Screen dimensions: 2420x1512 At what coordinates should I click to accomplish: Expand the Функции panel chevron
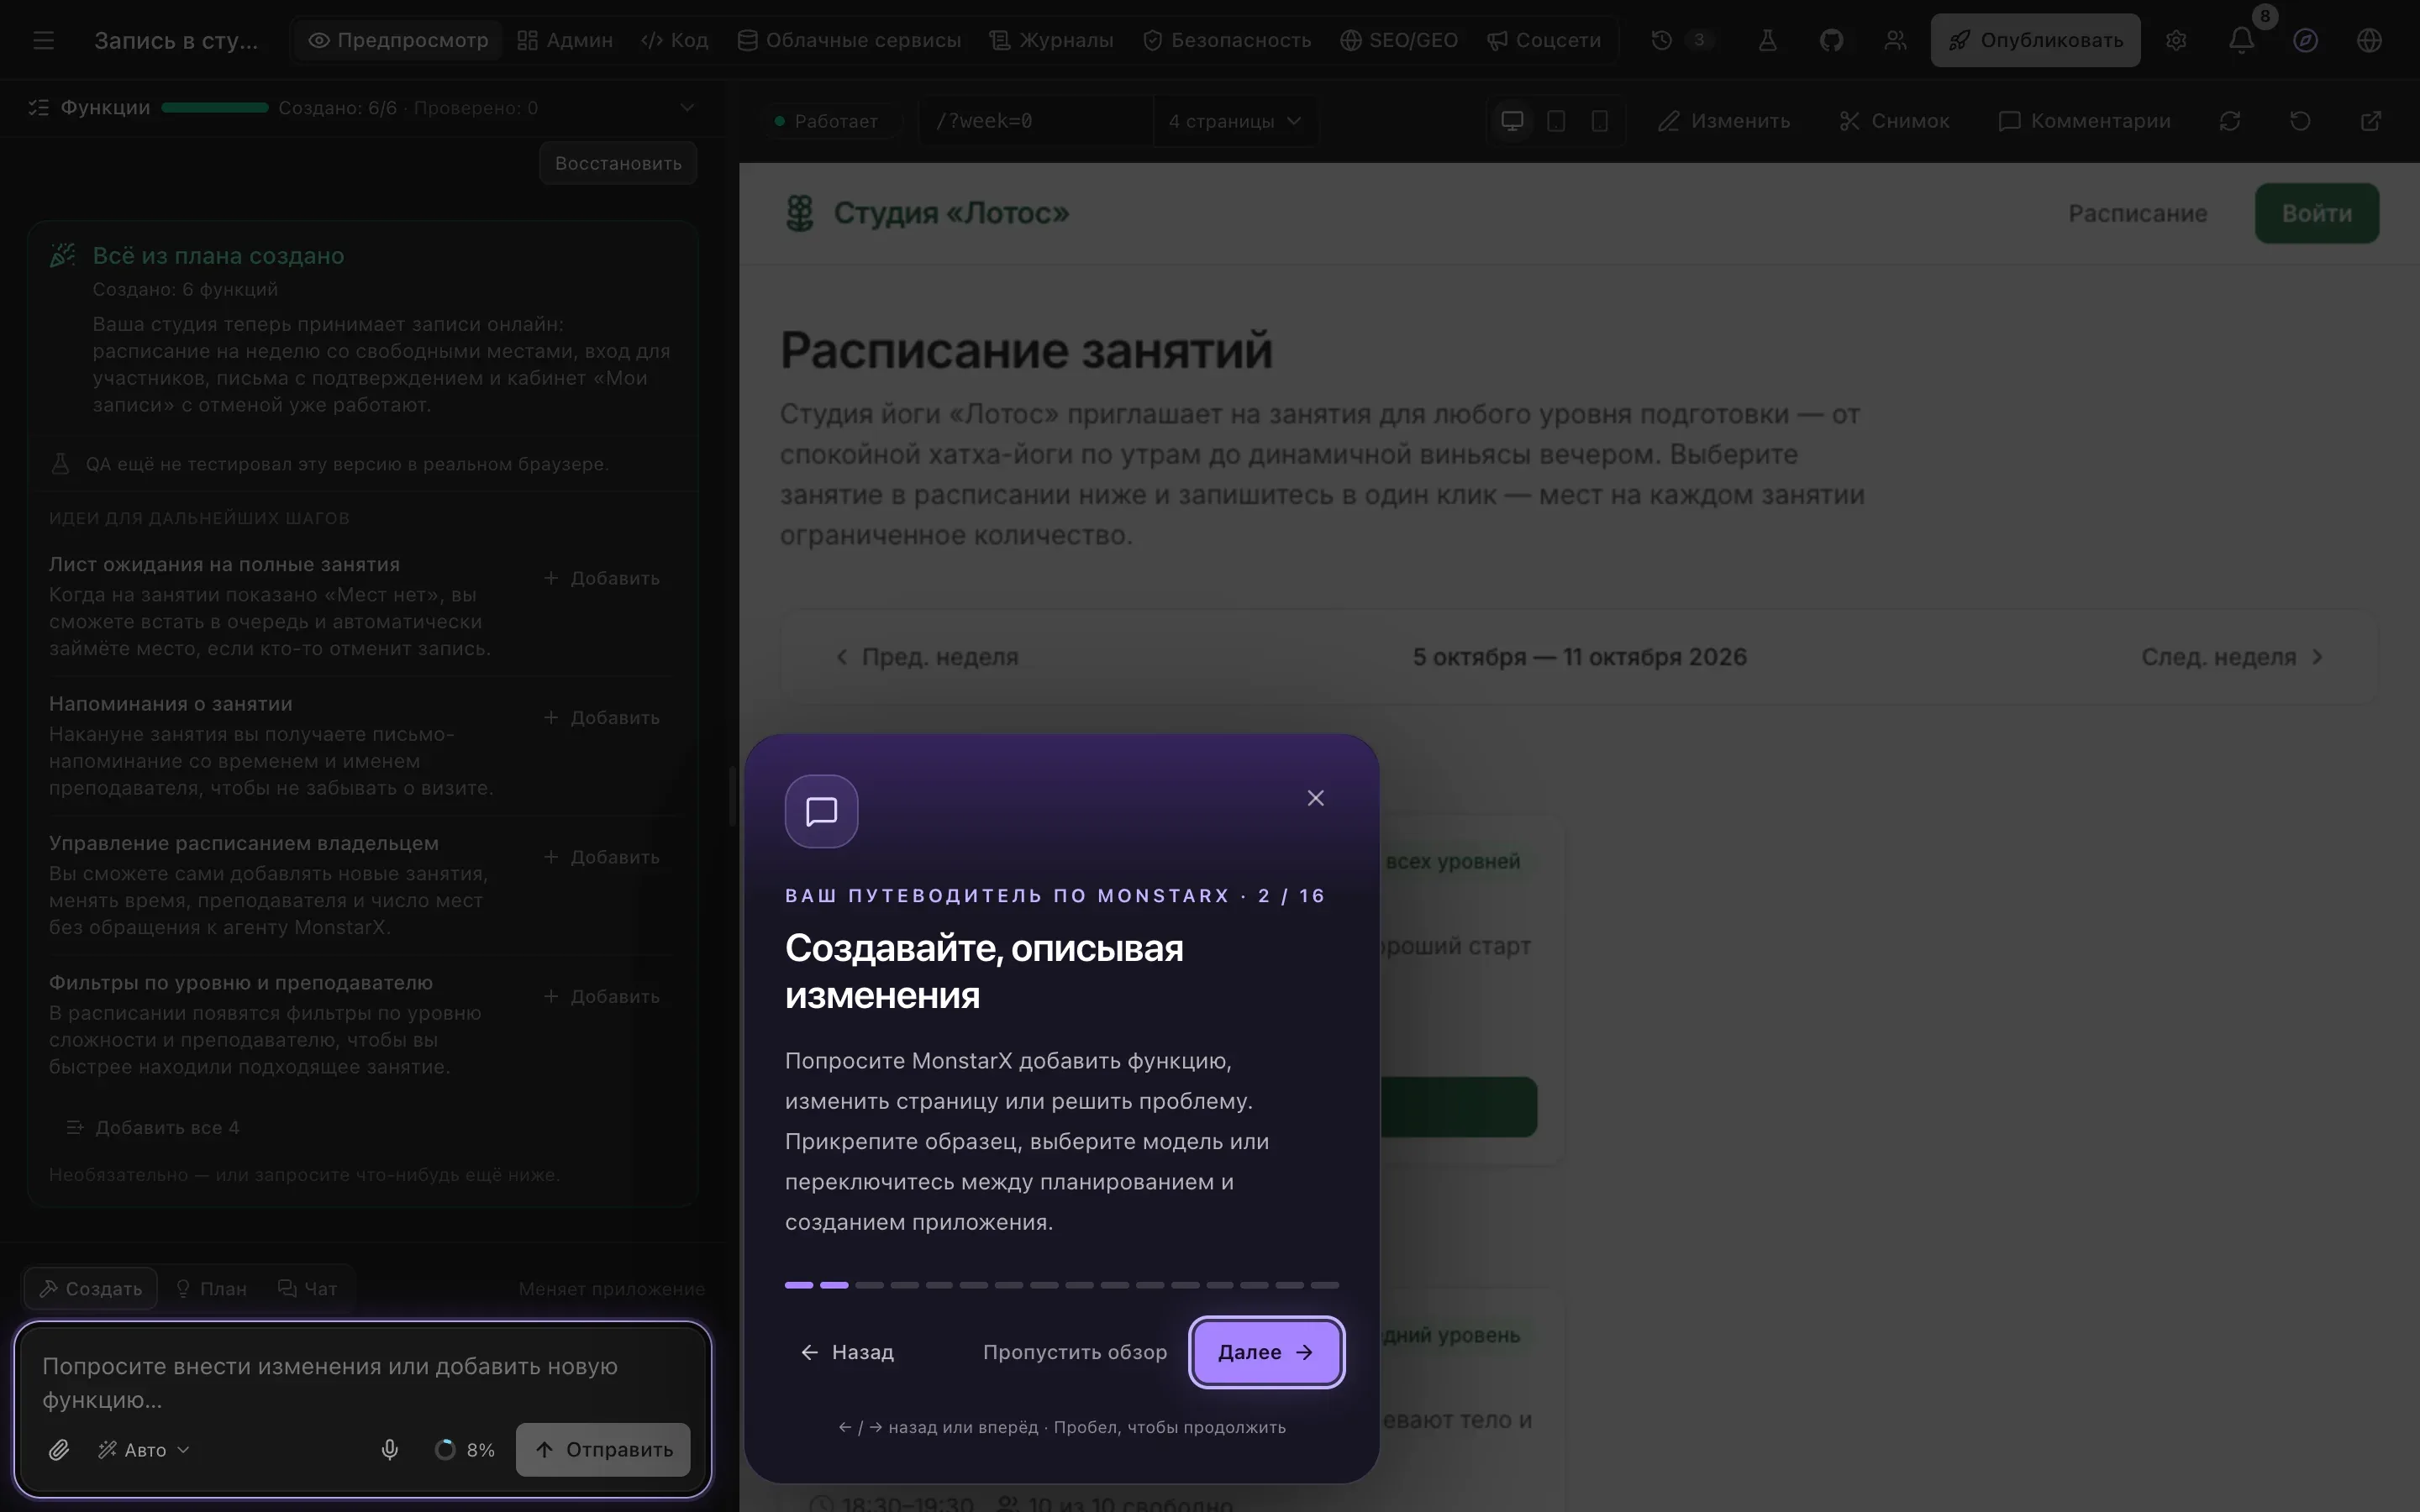pos(687,107)
